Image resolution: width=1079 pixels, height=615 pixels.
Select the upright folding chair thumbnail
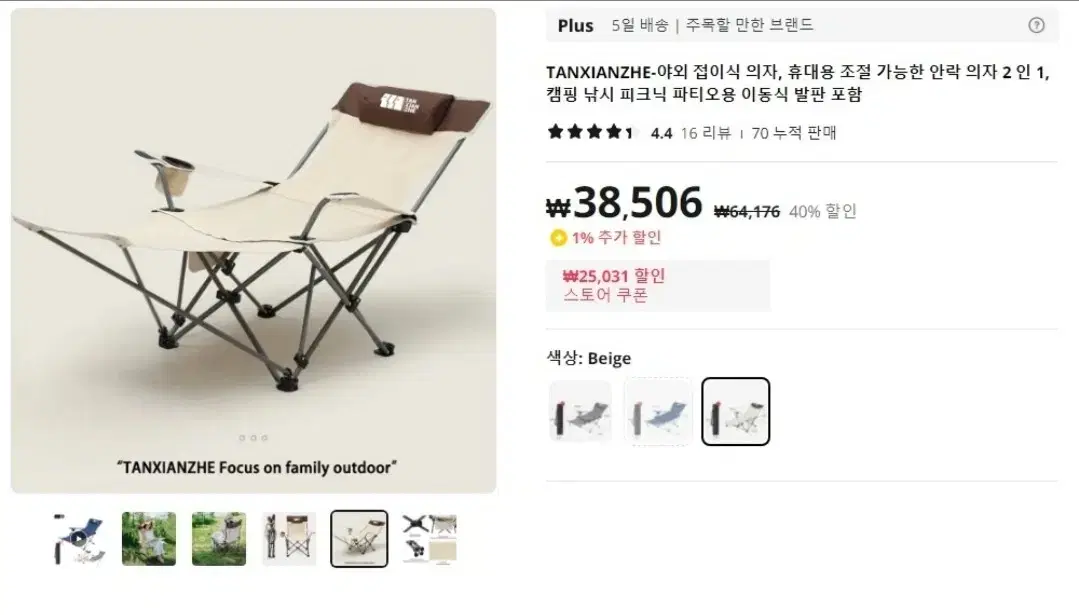point(289,539)
